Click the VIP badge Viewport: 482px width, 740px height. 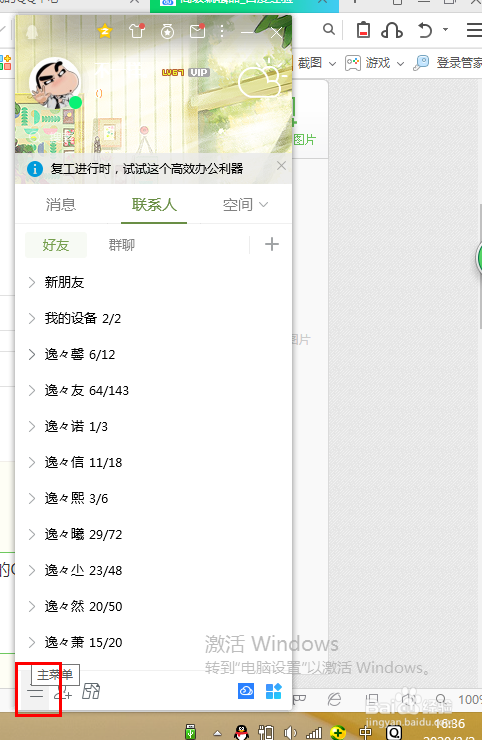199,73
